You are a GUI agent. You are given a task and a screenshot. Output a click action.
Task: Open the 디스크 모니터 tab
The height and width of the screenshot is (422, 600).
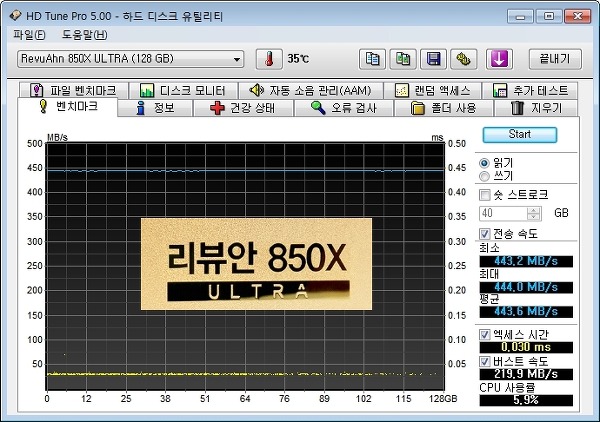pyautogui.click(x=183, y=90)
